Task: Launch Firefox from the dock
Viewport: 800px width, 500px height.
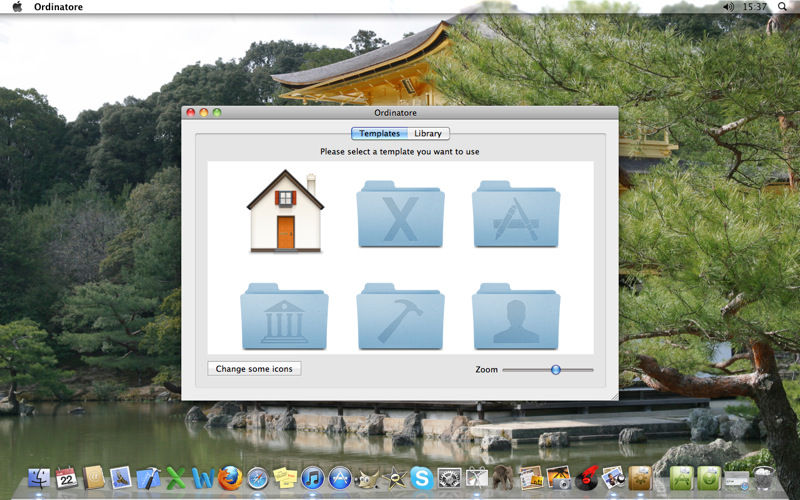Action: (231, 478)
